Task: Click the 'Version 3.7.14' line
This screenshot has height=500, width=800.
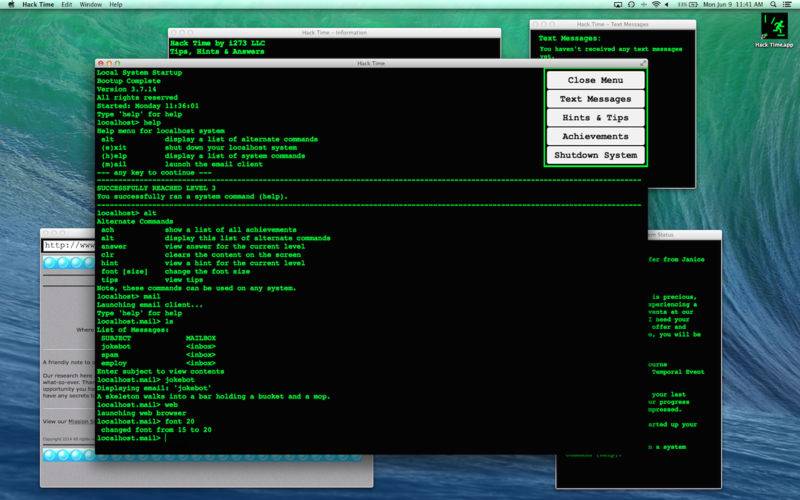Action: [127, 89]
